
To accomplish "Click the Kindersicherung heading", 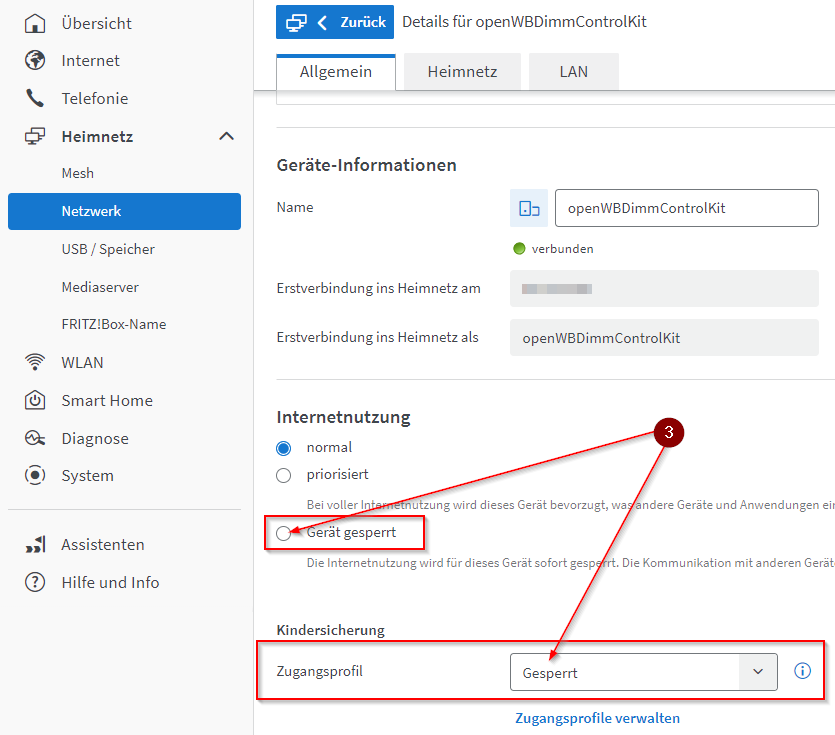I will pyautogui.click(x=331, y=630).
